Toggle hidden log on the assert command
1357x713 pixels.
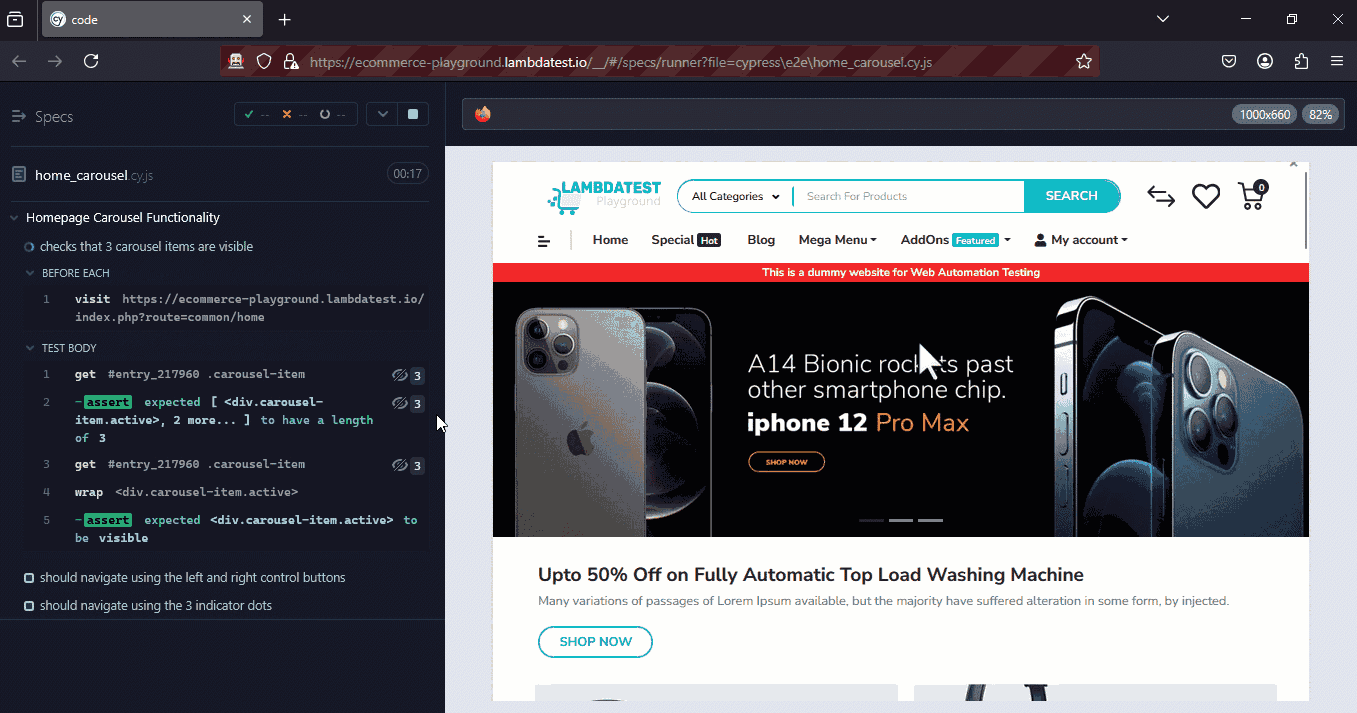click(399, 402)
